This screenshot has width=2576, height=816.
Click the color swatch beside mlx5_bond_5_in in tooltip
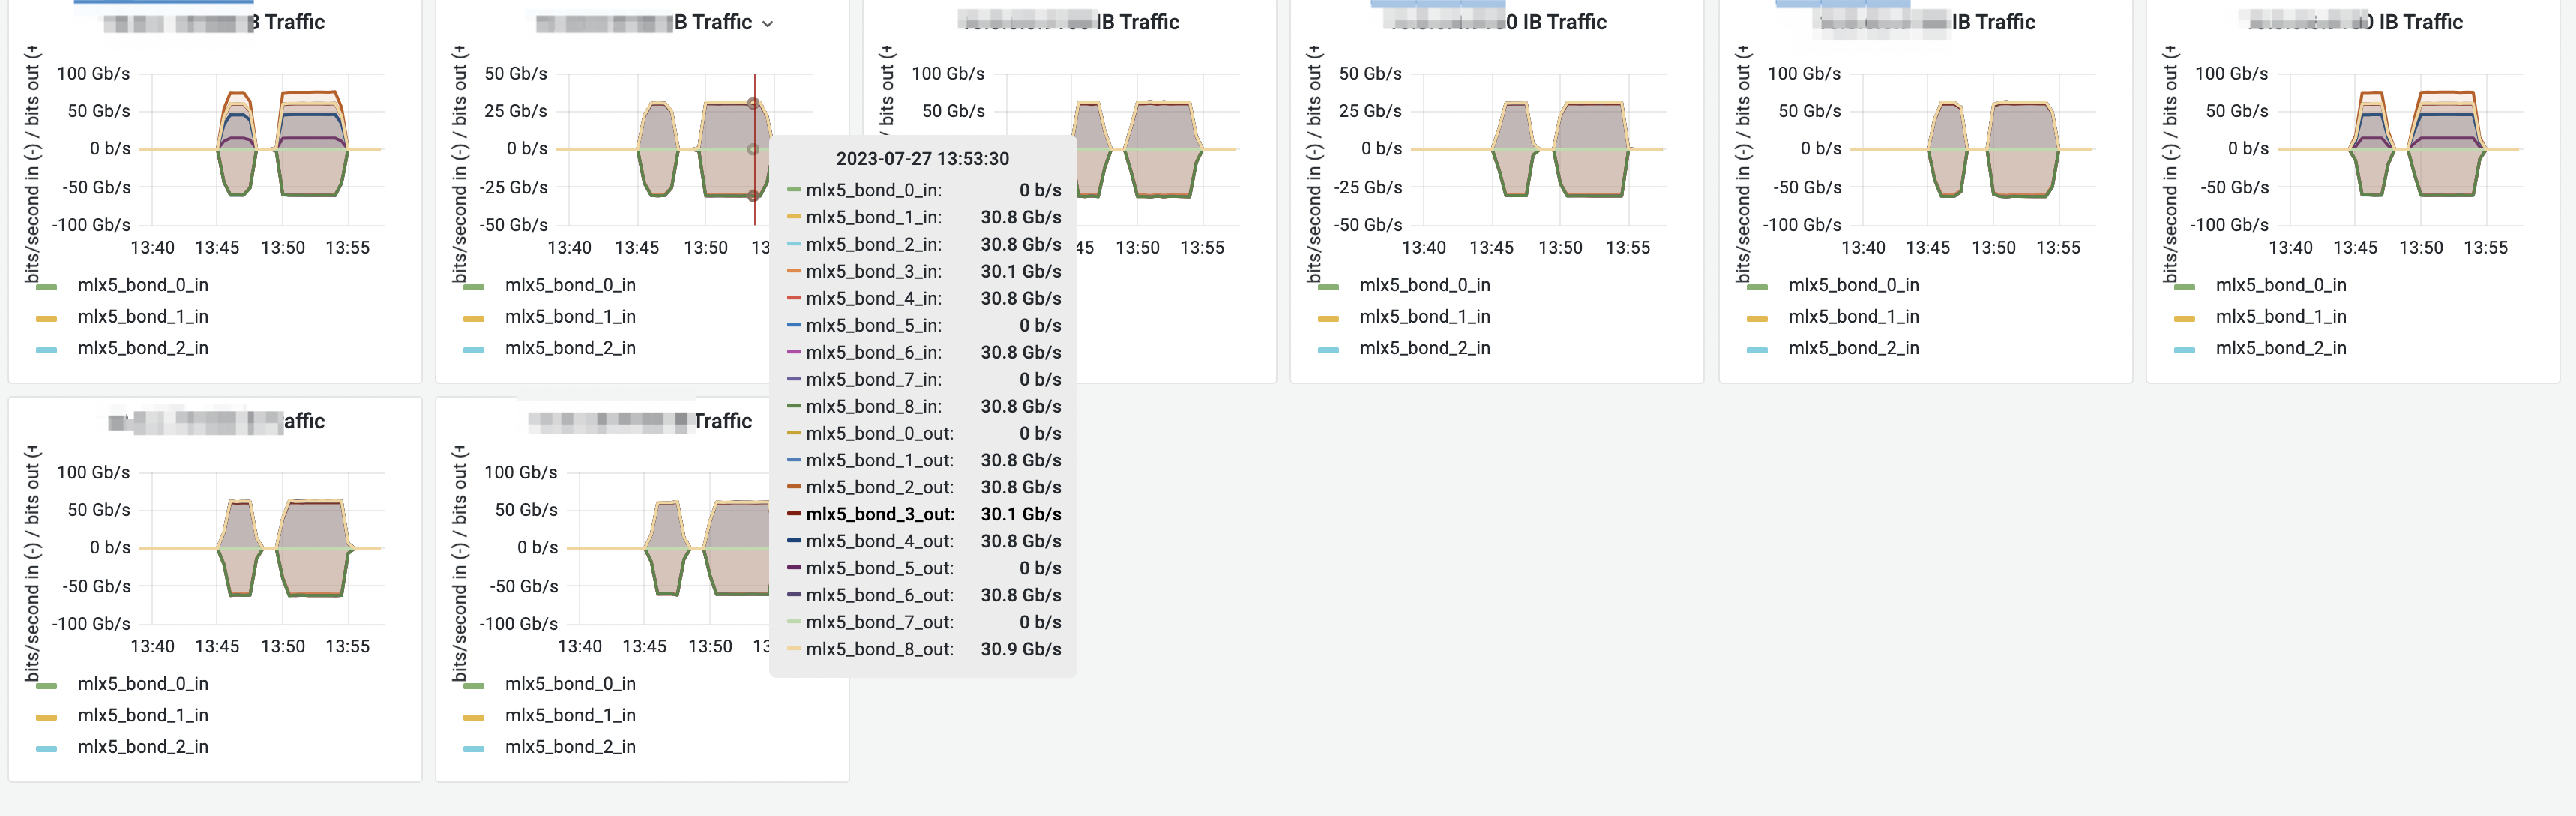pyautogui.click(x=795, y=325)
